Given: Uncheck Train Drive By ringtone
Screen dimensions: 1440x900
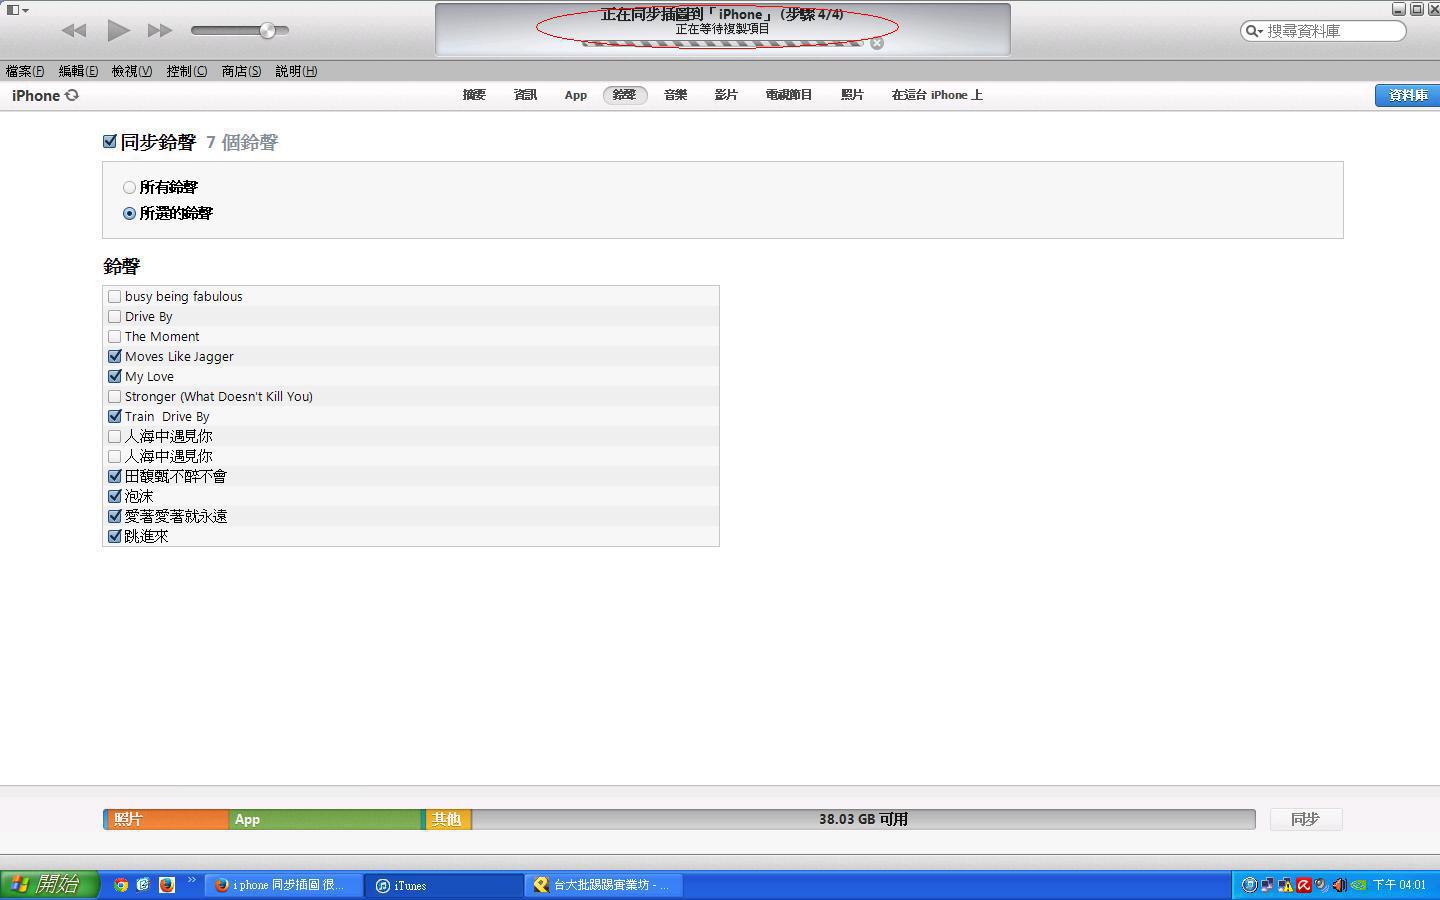Looking at the screenshot, I should point(114,416).
